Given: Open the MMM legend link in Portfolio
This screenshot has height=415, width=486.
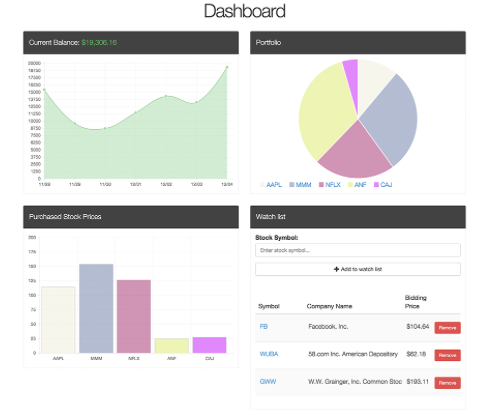Looking at the screenshot, I should (x=303, y=185).
